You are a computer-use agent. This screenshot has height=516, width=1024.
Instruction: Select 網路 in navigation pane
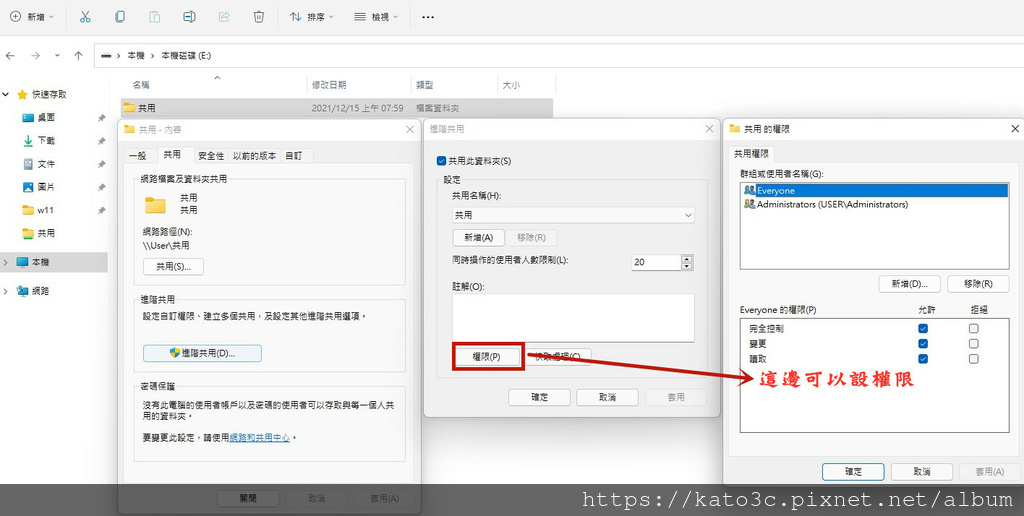(x=40, y=291)
